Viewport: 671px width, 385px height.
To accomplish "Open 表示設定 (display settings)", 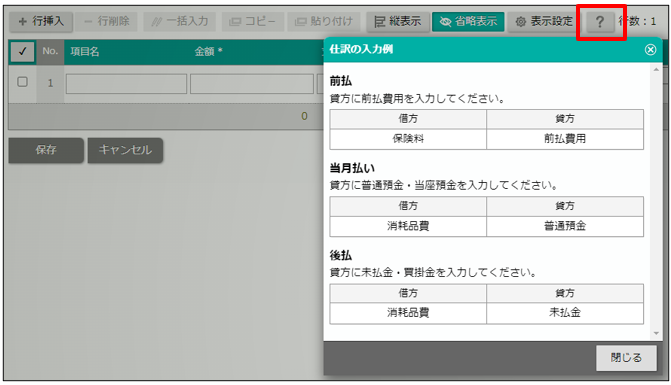I will click(544, 21).
